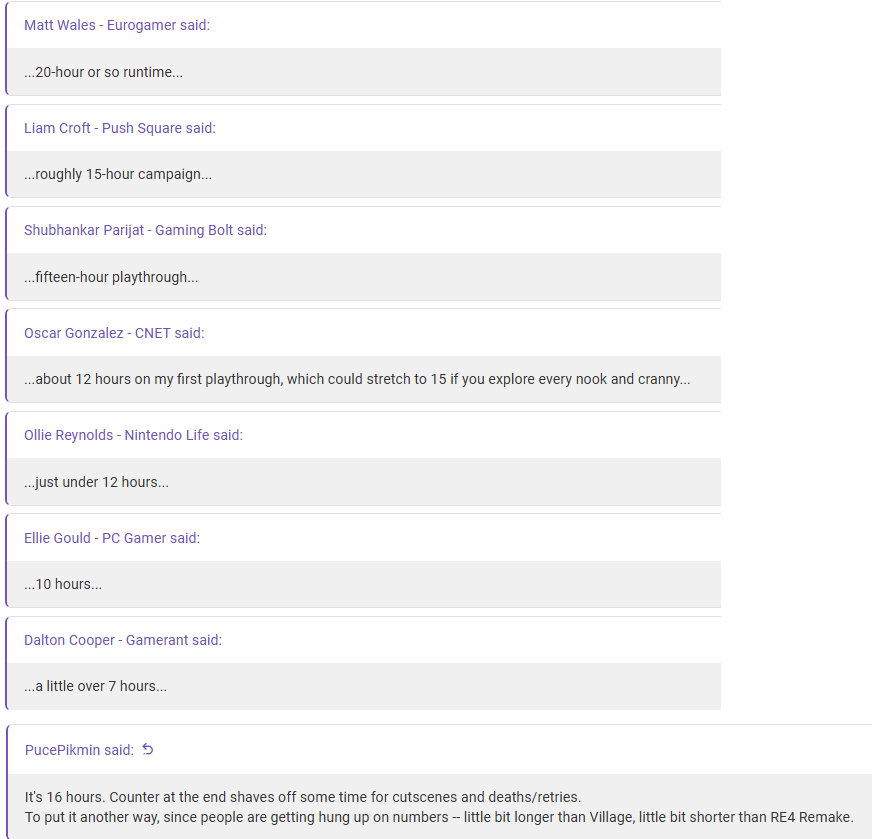872x839 pixels.
Task: Click the "10 hours" quote body
Action: (63, 584)
